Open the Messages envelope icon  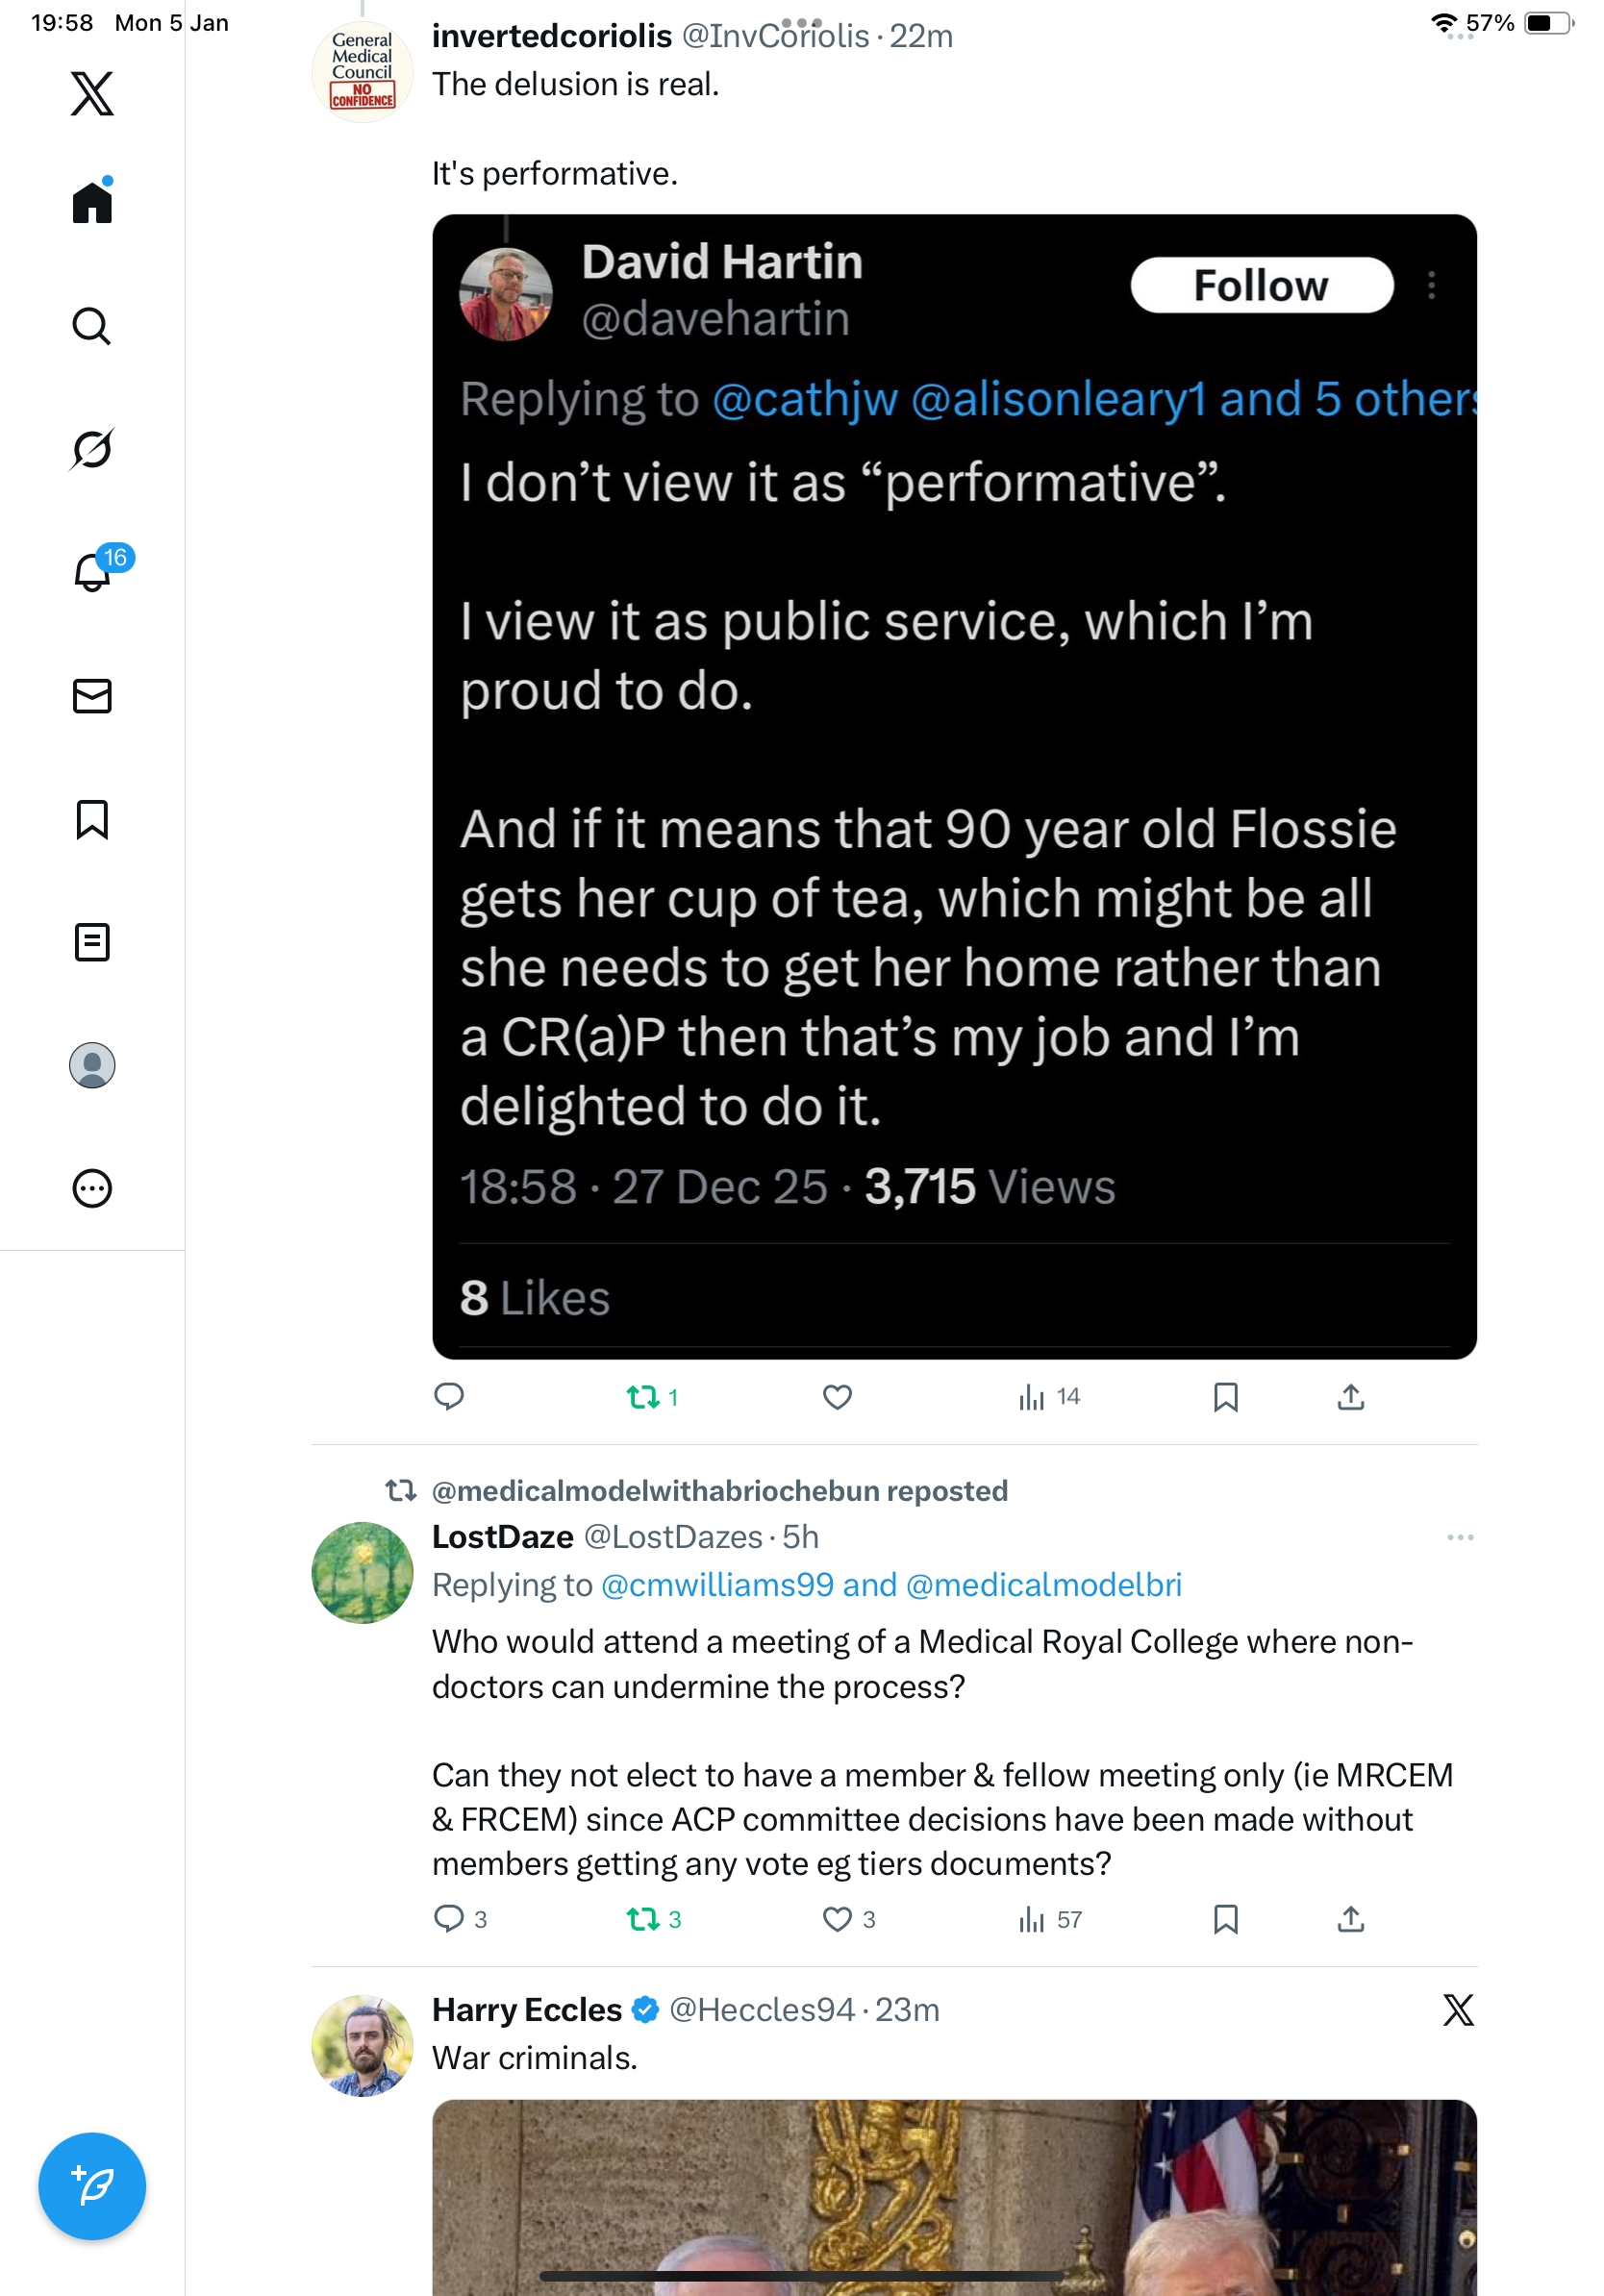pyautogui.click(x=92, y=696)
